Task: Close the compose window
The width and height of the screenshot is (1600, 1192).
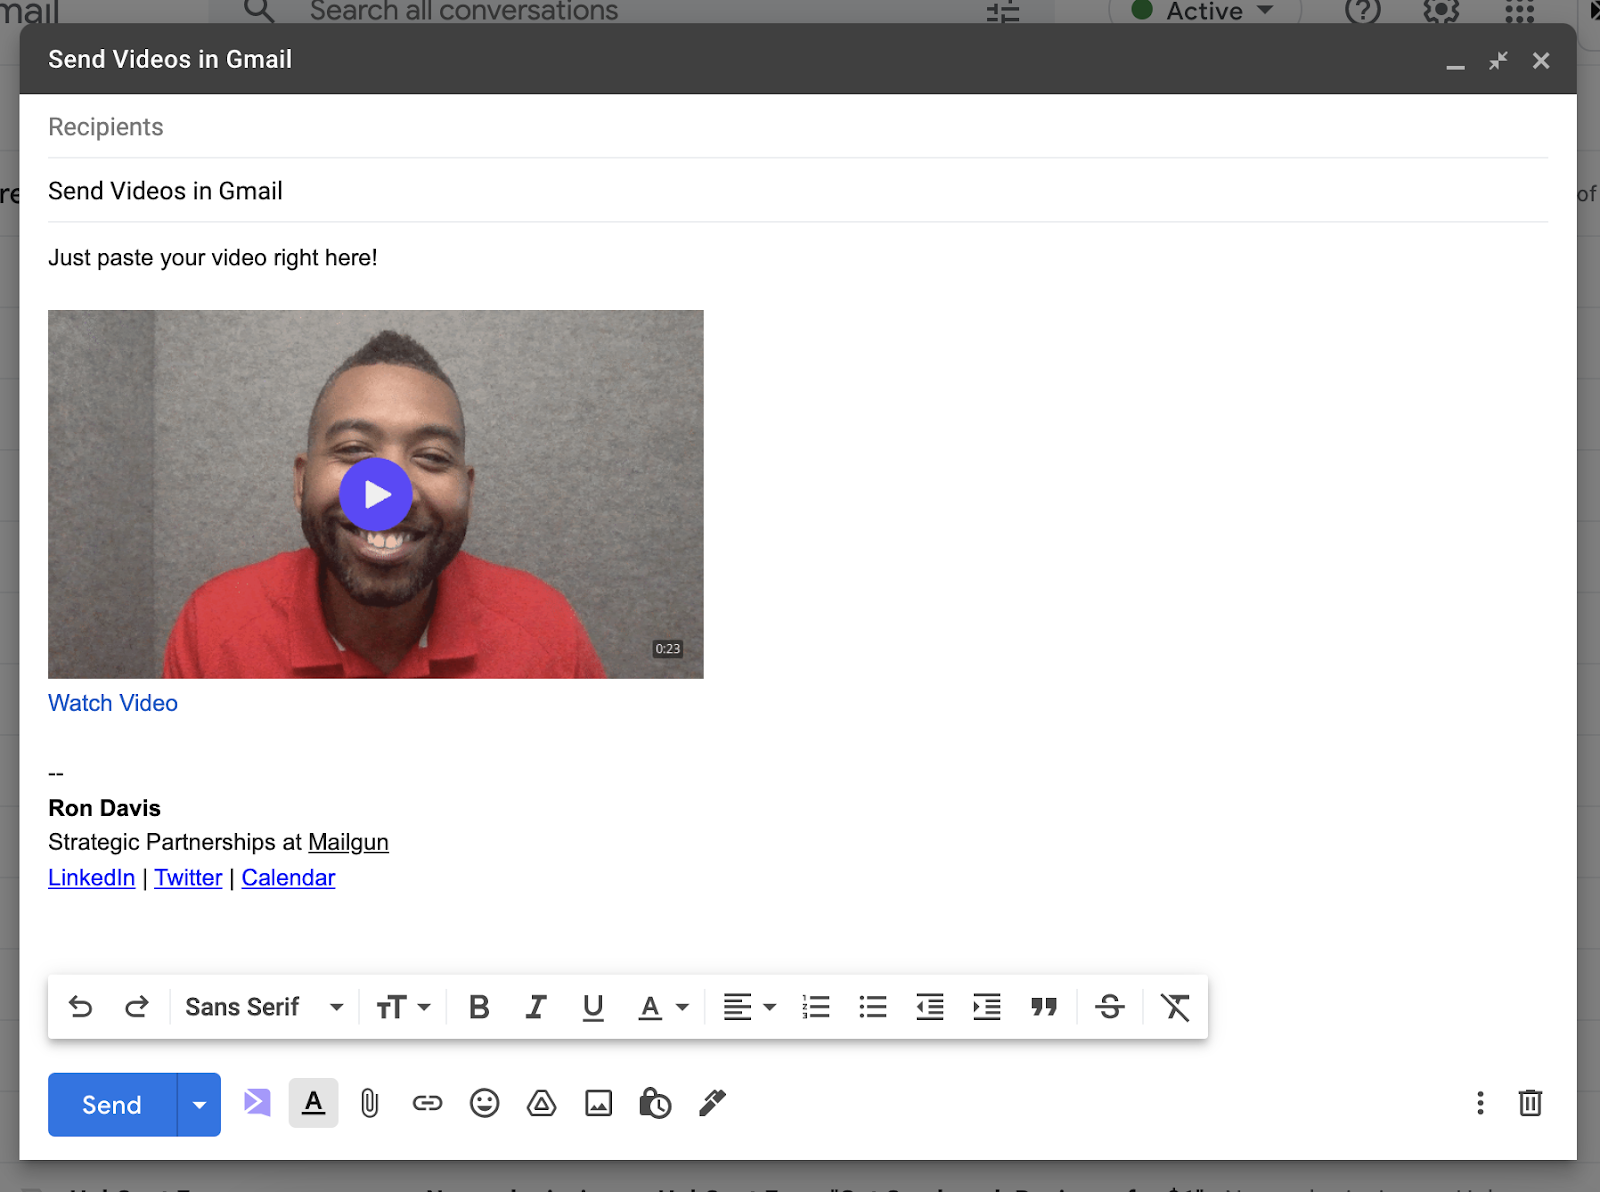Action: coord(1541,61)
